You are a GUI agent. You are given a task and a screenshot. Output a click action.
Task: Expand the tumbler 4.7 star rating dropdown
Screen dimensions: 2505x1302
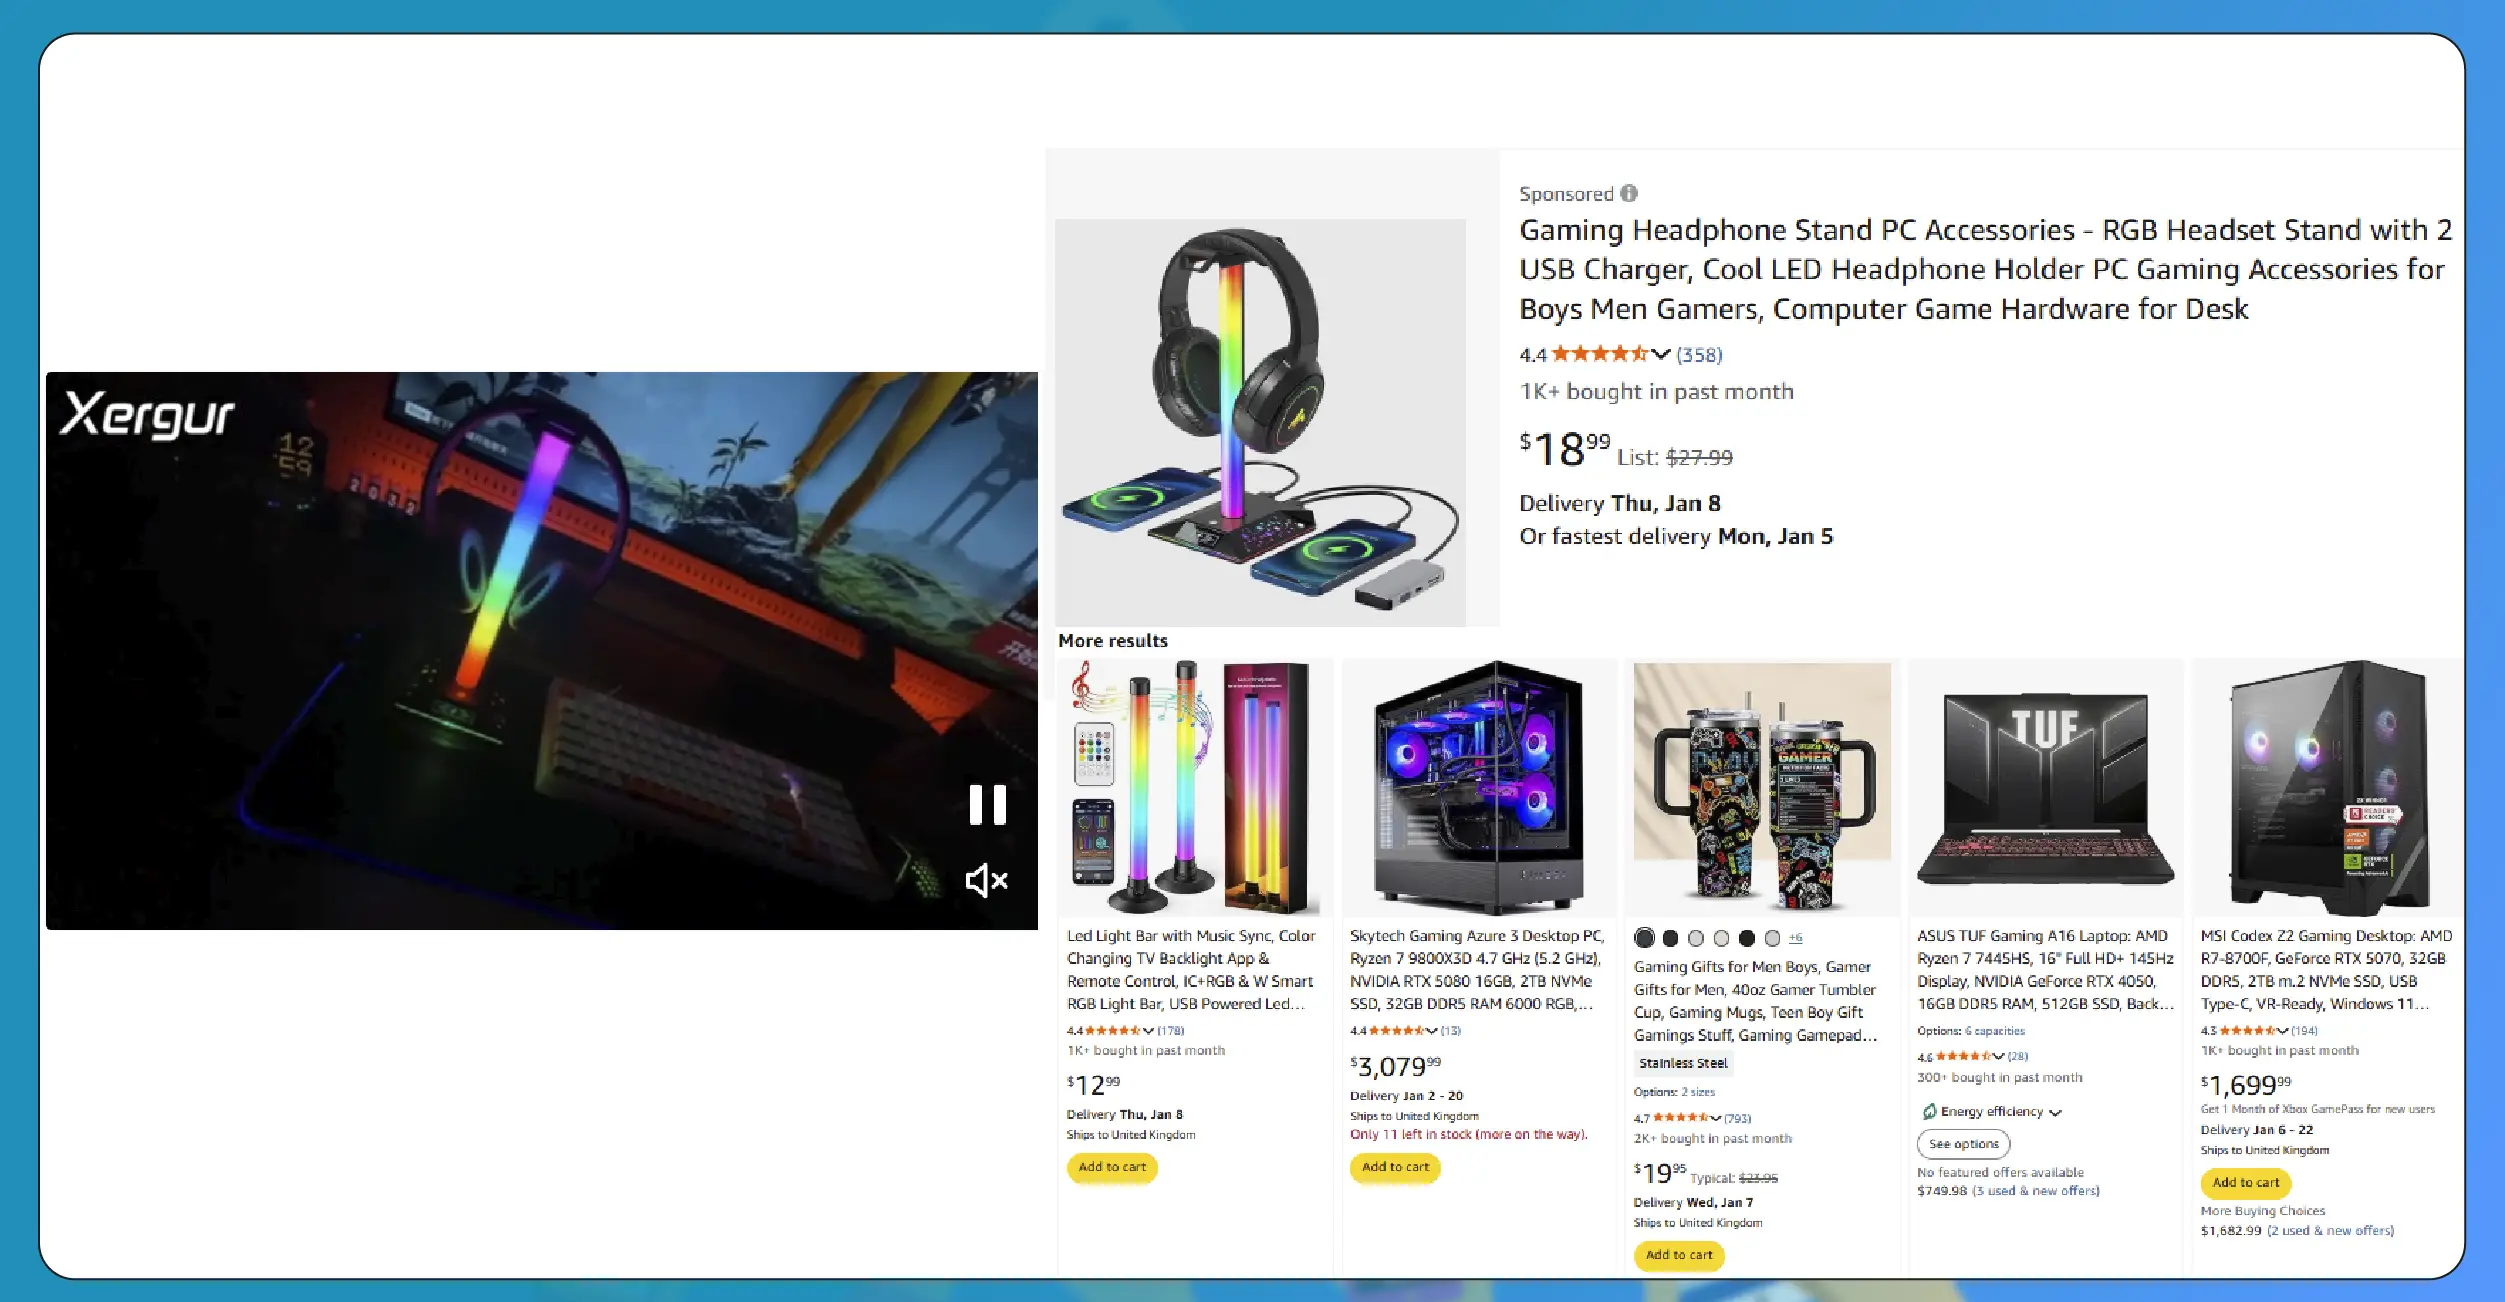1715,1118
